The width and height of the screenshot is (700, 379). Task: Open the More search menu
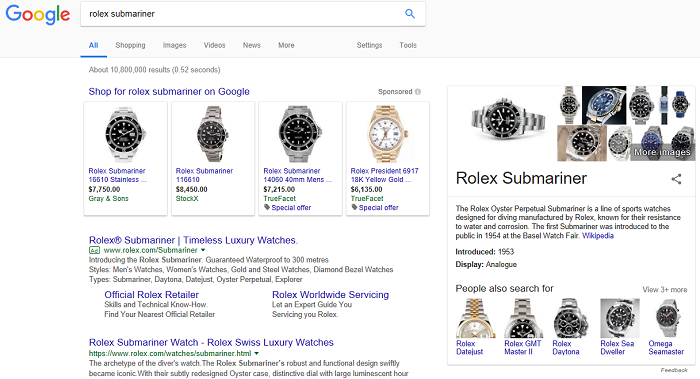click(x=286, y=45)
